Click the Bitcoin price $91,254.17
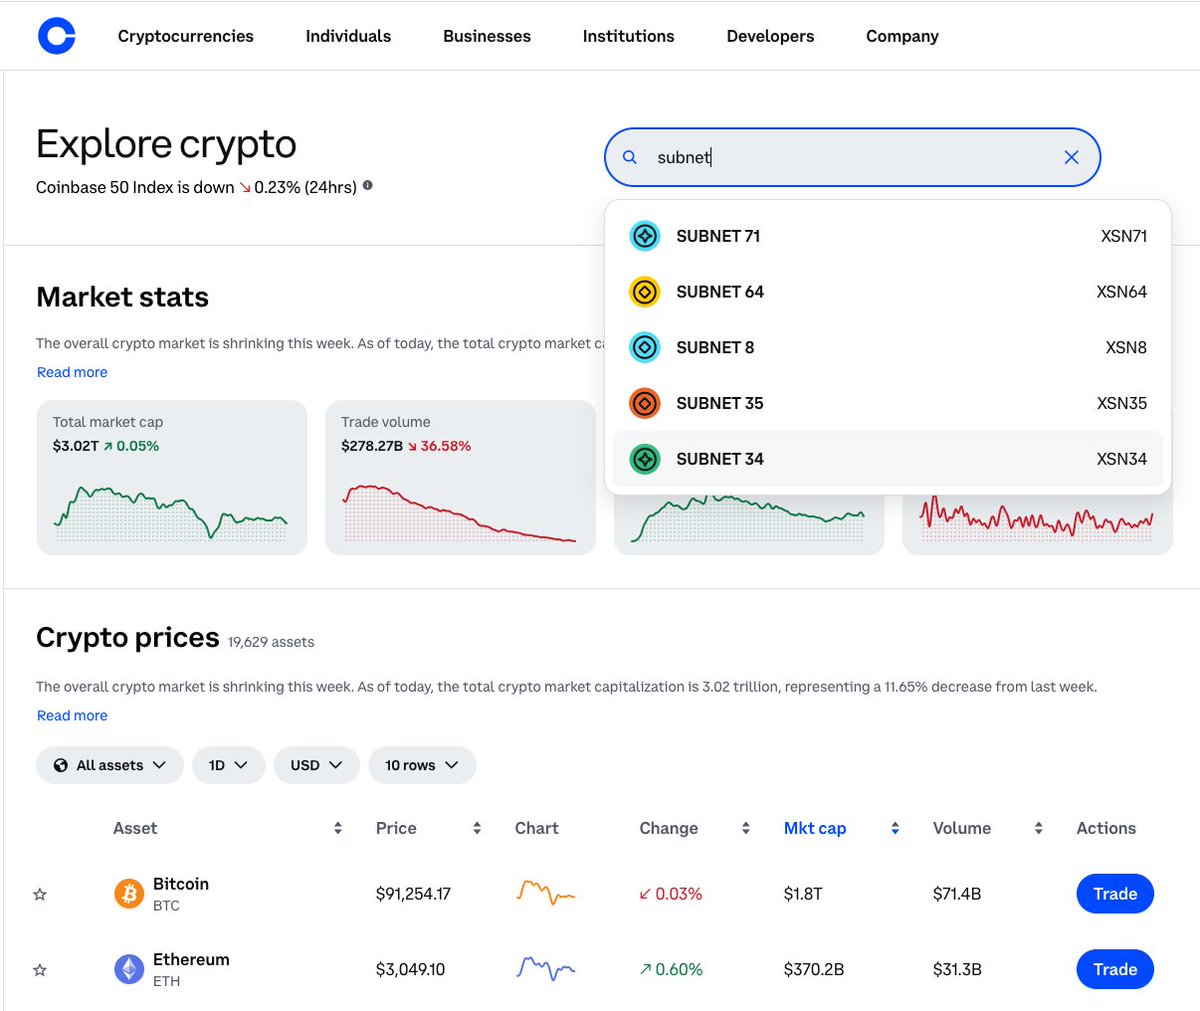Screen dimensions: 1200x1011 [413, 894]
